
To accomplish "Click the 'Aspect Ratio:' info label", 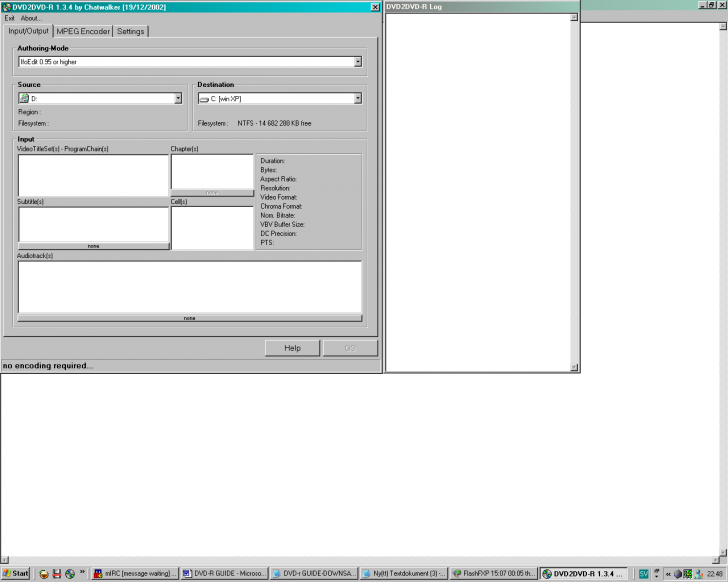I will coord(278,179).
